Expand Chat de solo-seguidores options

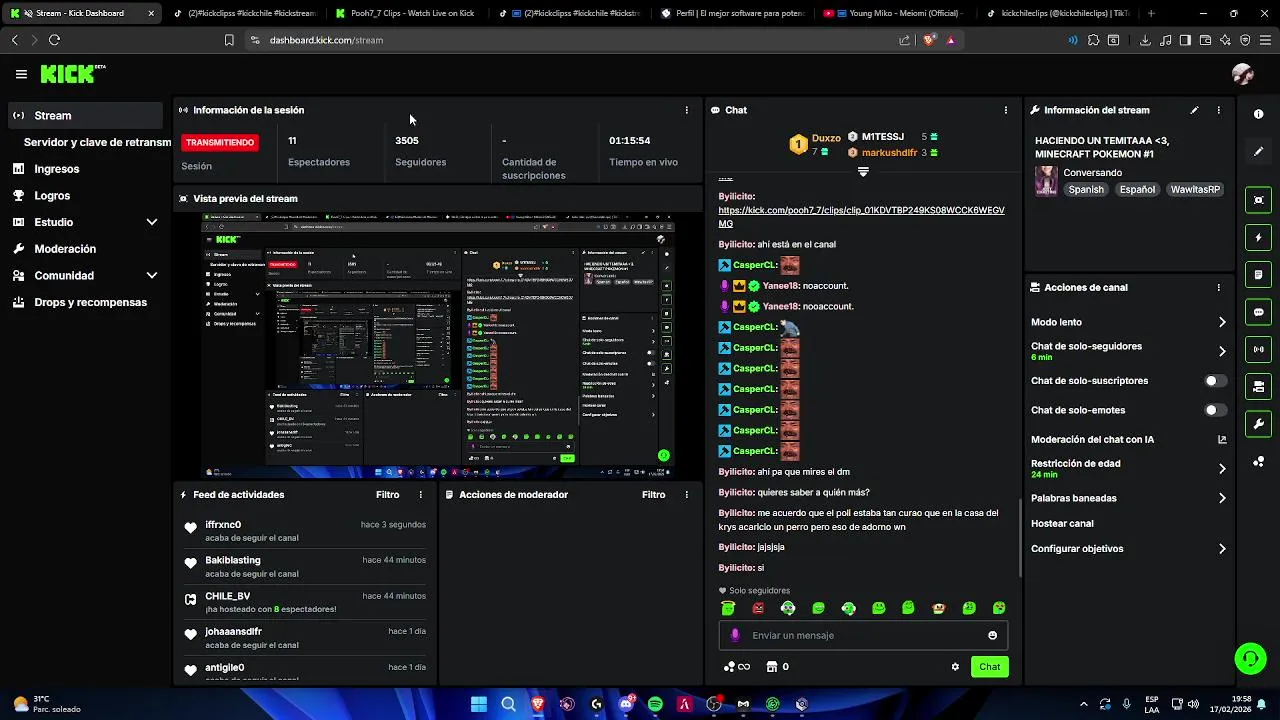(x=1222, y=351)
